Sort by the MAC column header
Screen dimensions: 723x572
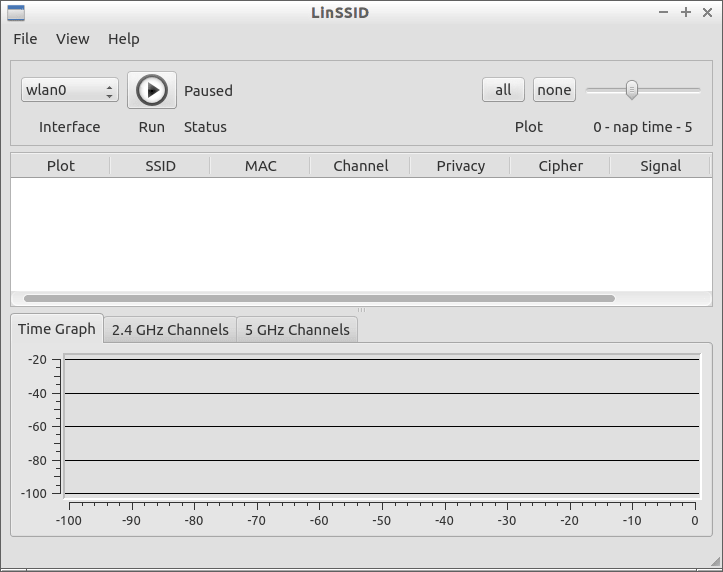[x=260, y=166]
